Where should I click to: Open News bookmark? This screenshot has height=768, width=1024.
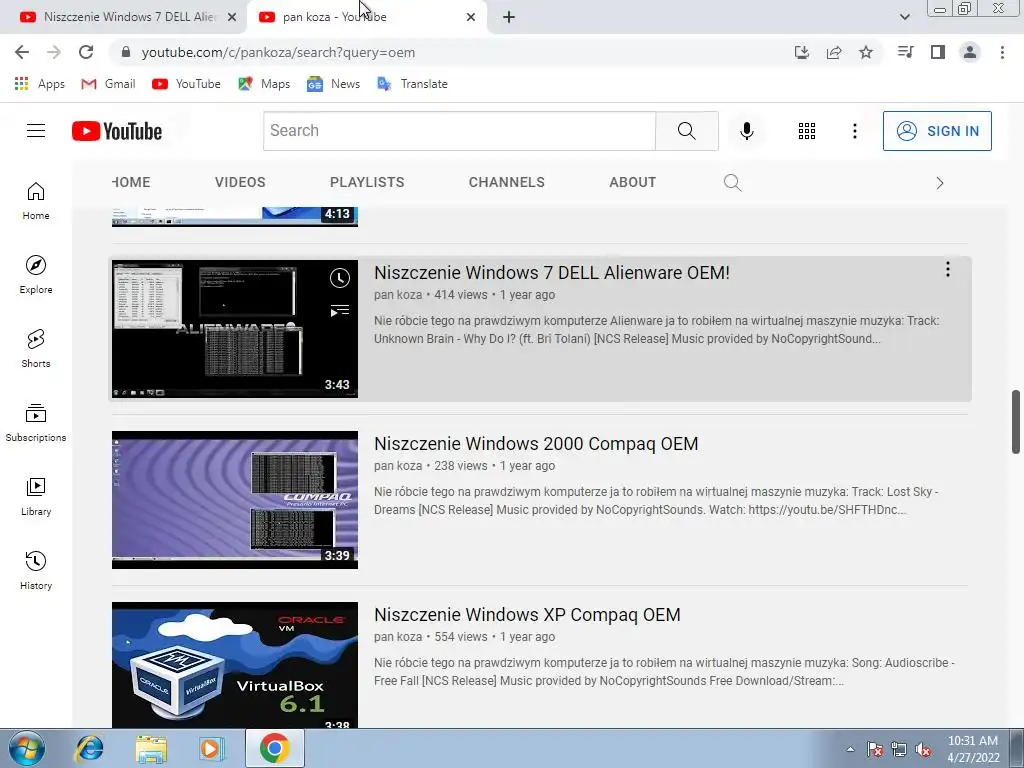(334, 84)
